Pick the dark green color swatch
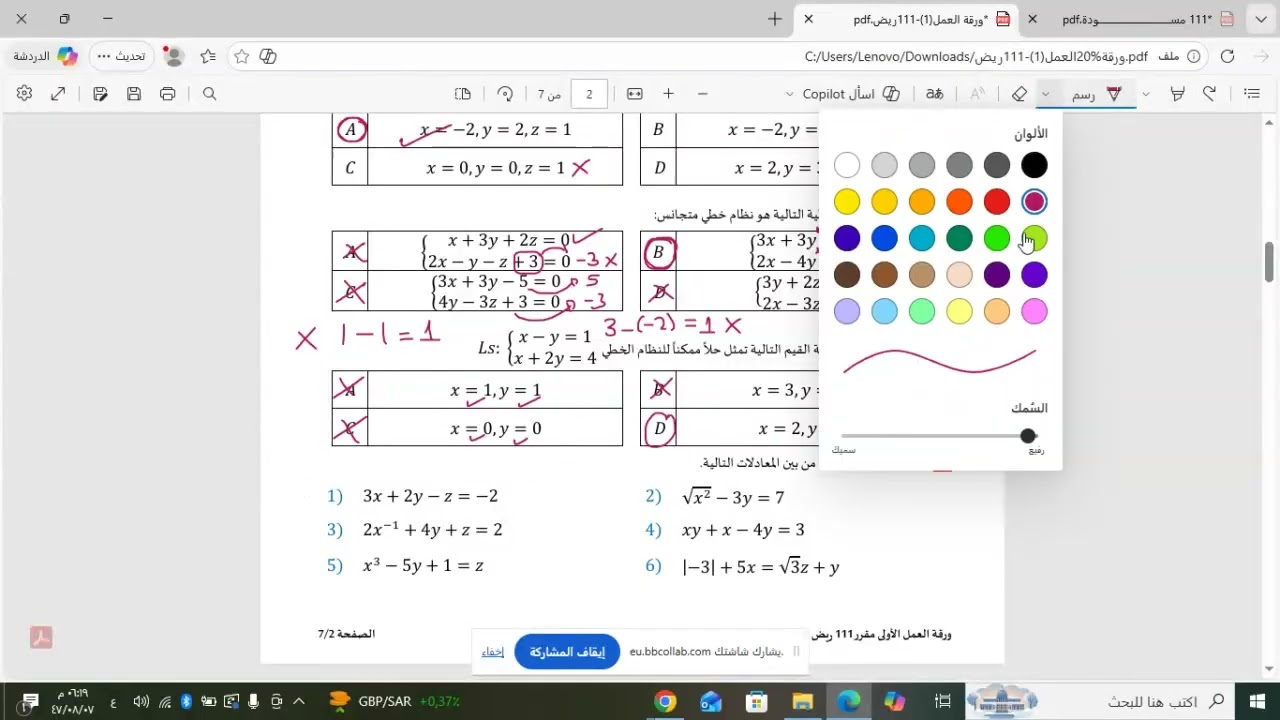This screenshot has width=1280, height=720. 959,238
